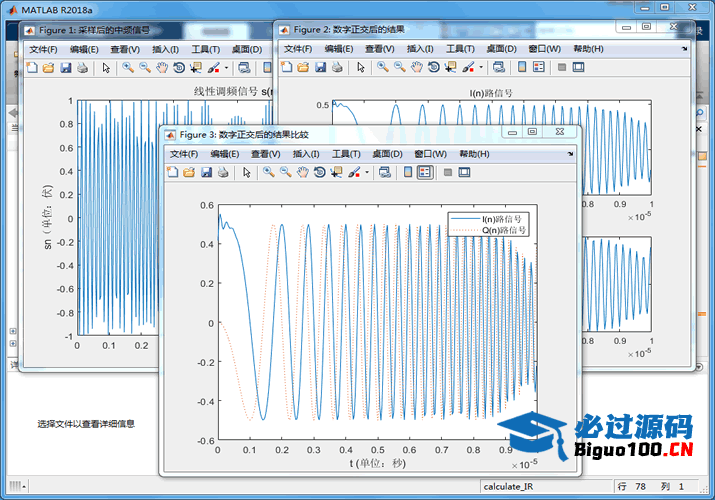
Task: Click the Q(n)路信号 legend entry in Figure 3
Action: tap(504, 230)
